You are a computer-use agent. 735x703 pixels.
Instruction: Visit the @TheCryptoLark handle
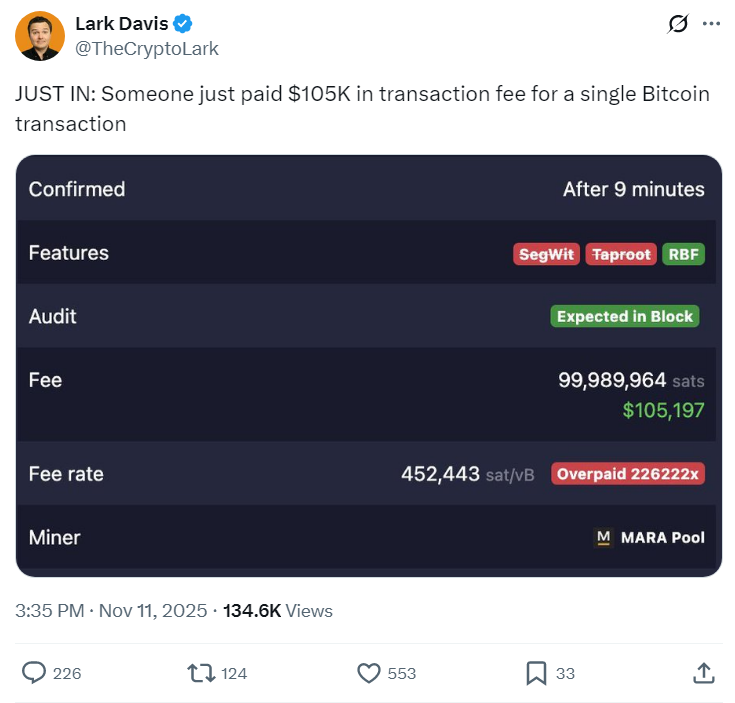147,48
